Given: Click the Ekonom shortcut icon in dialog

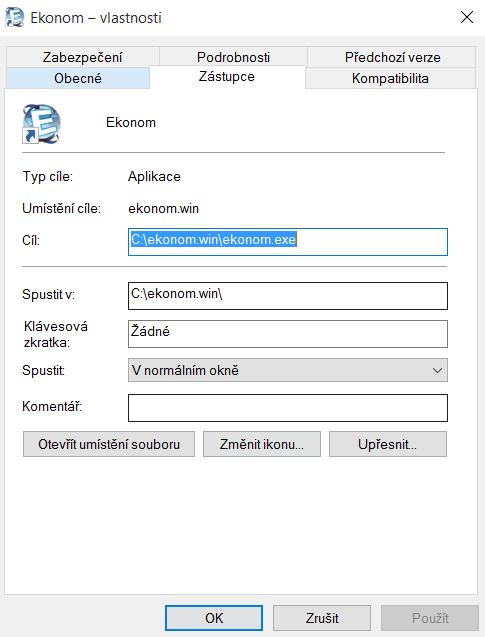Looking at the screenshot, I should click(41, 124).
